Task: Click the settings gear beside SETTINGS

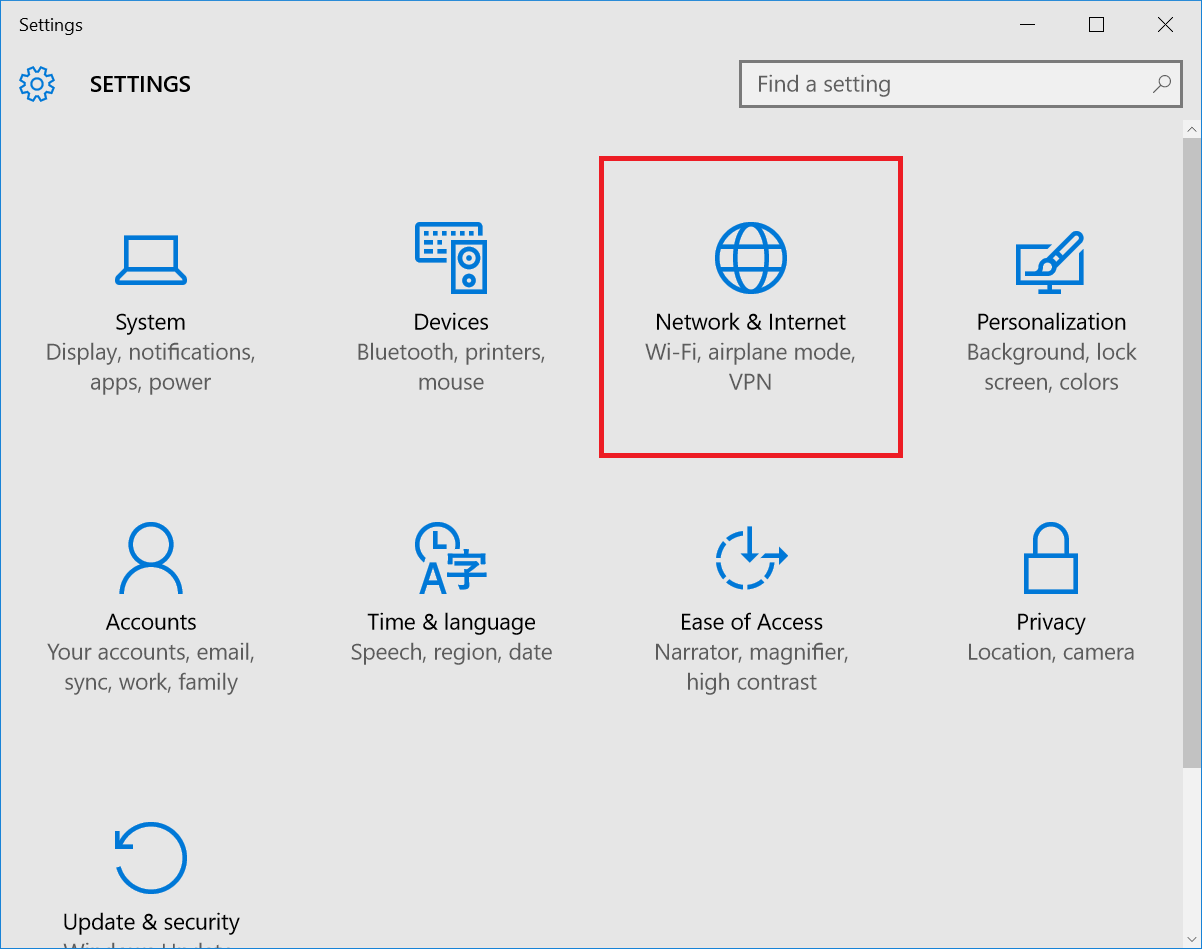Action: 36,84
